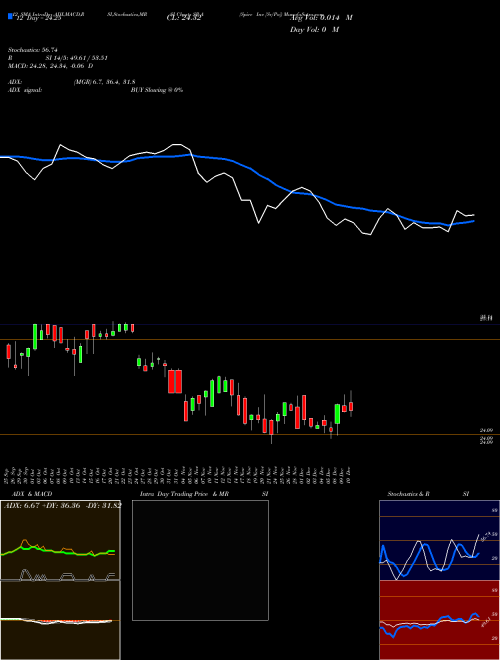
Task: Click the "(MGR) 6.7, 36.4, 31.8" ADX values
Action: [104, 82]
